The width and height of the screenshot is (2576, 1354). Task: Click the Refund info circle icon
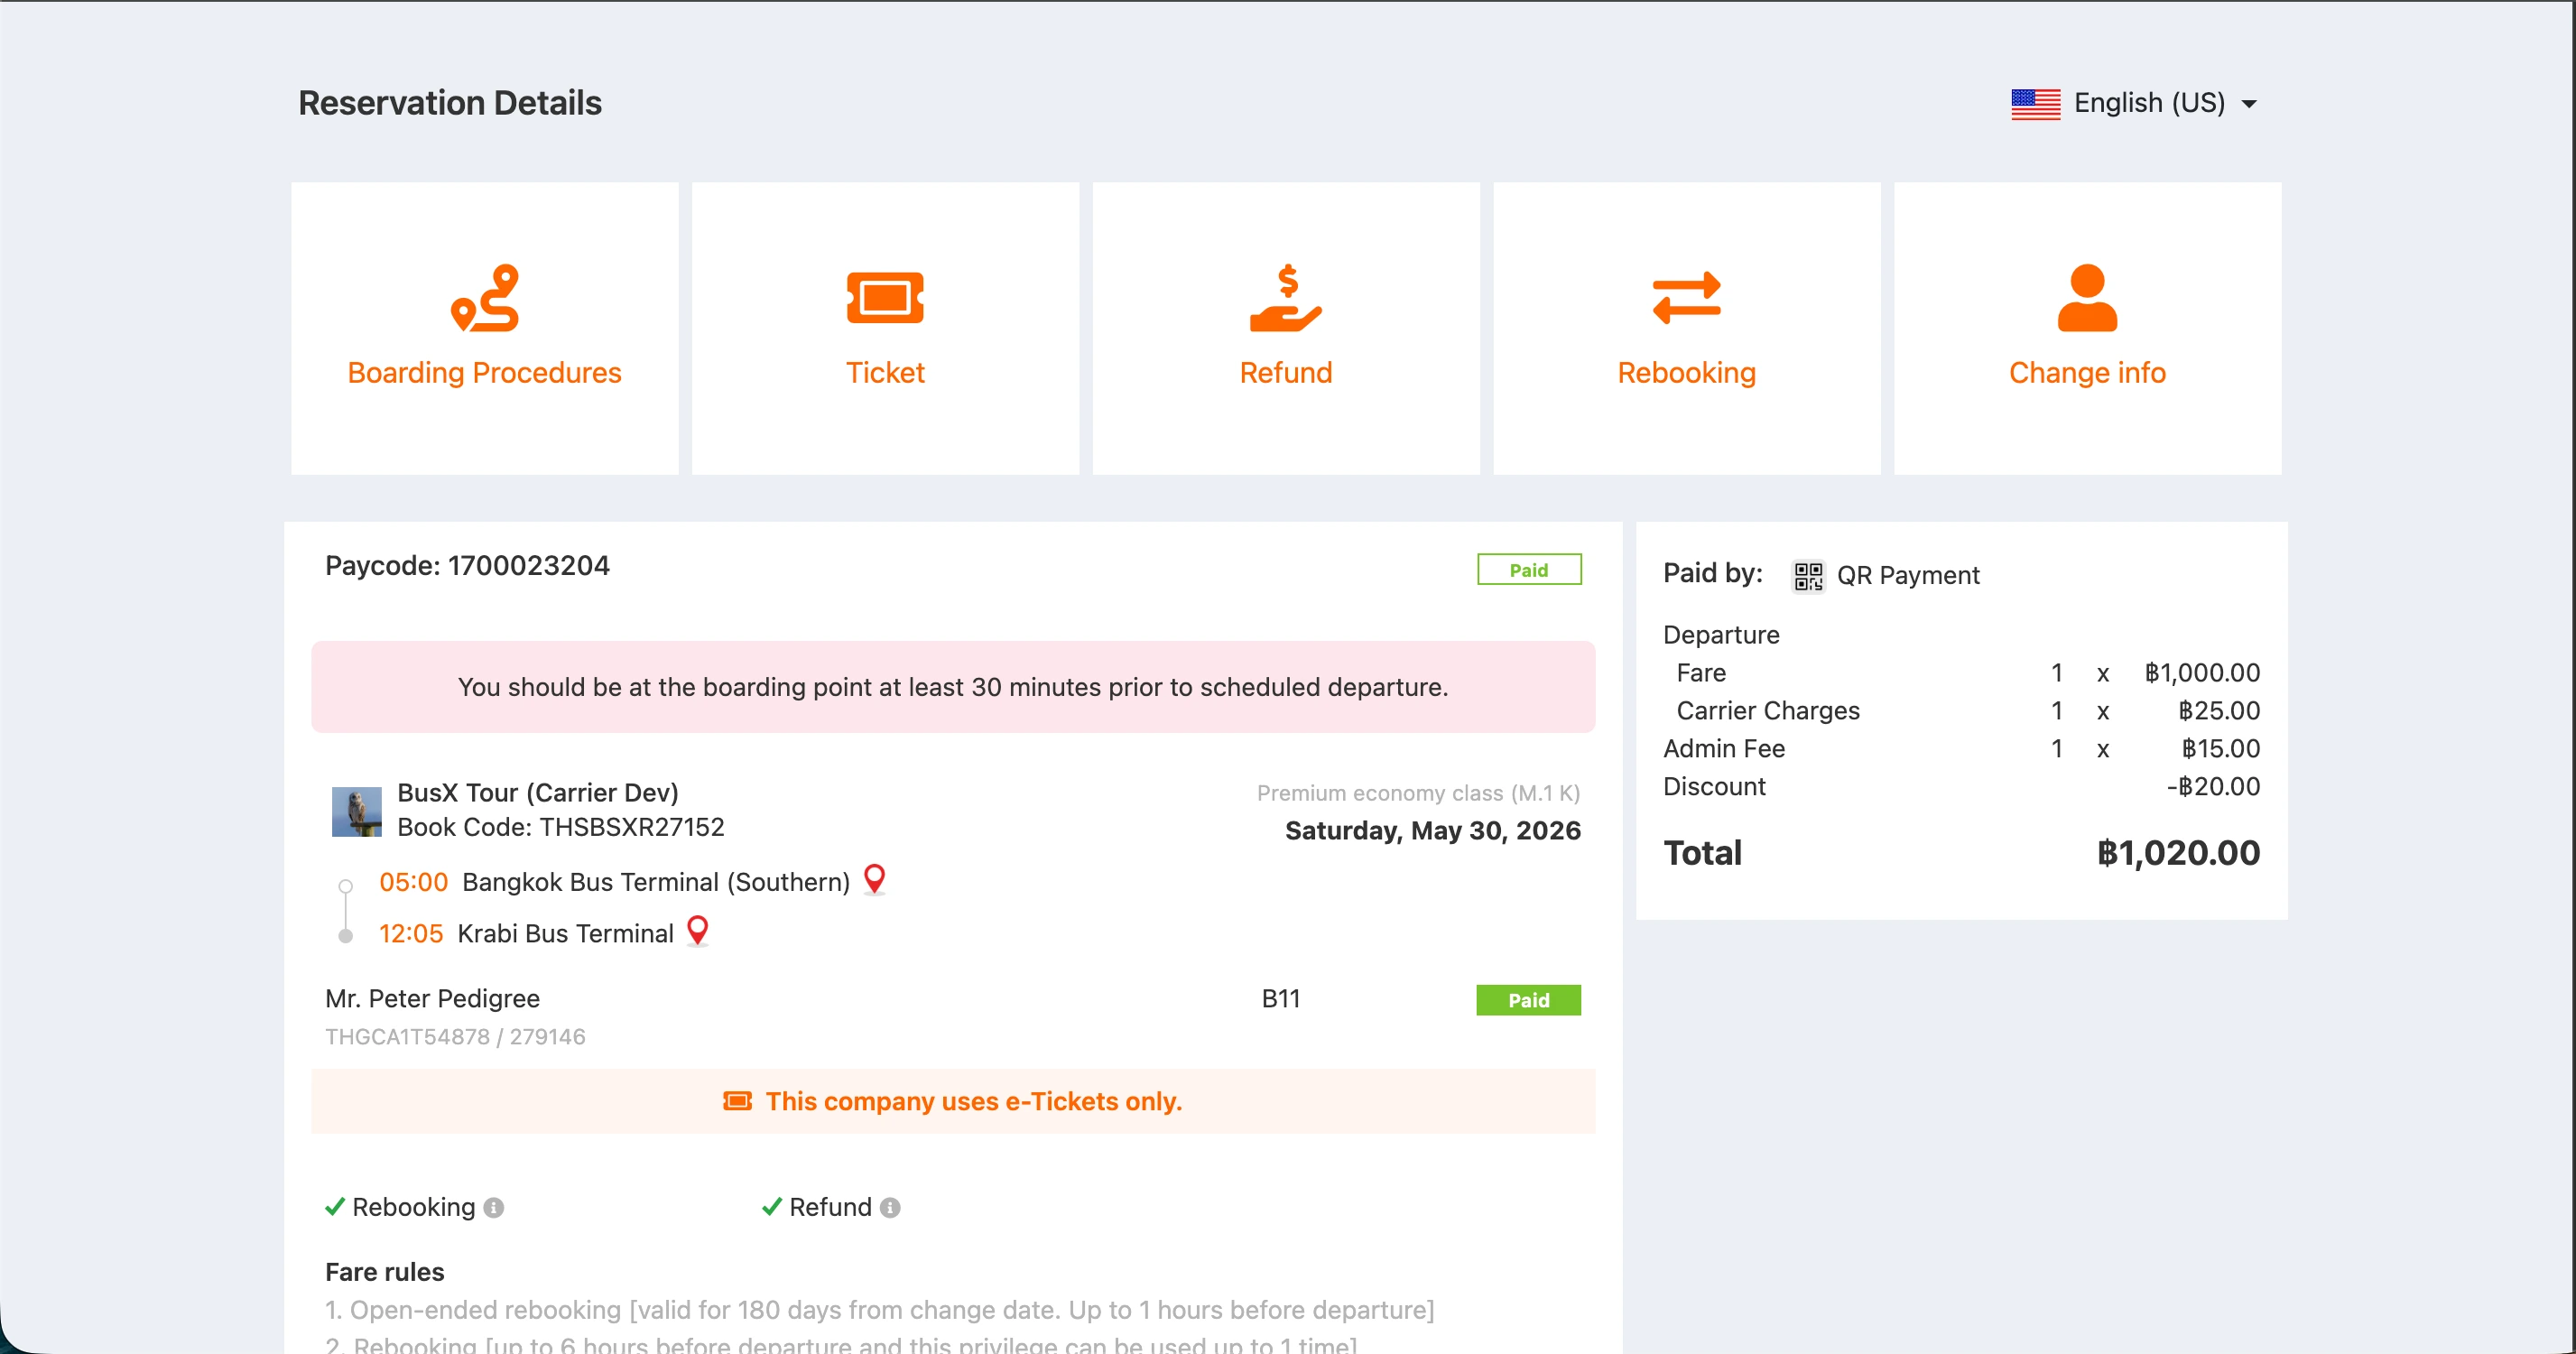[890, 1207]
